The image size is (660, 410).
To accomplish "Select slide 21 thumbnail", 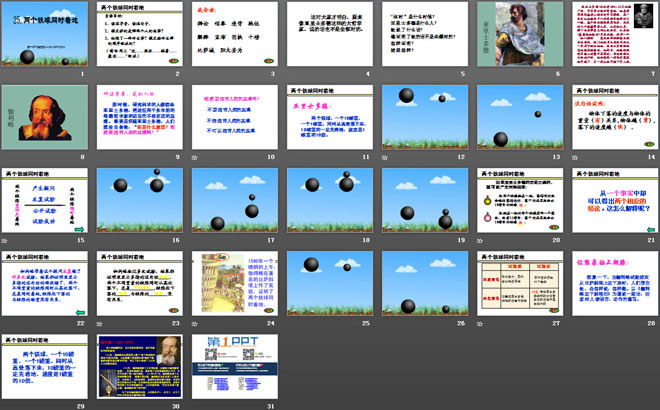I will coord(615,200).
